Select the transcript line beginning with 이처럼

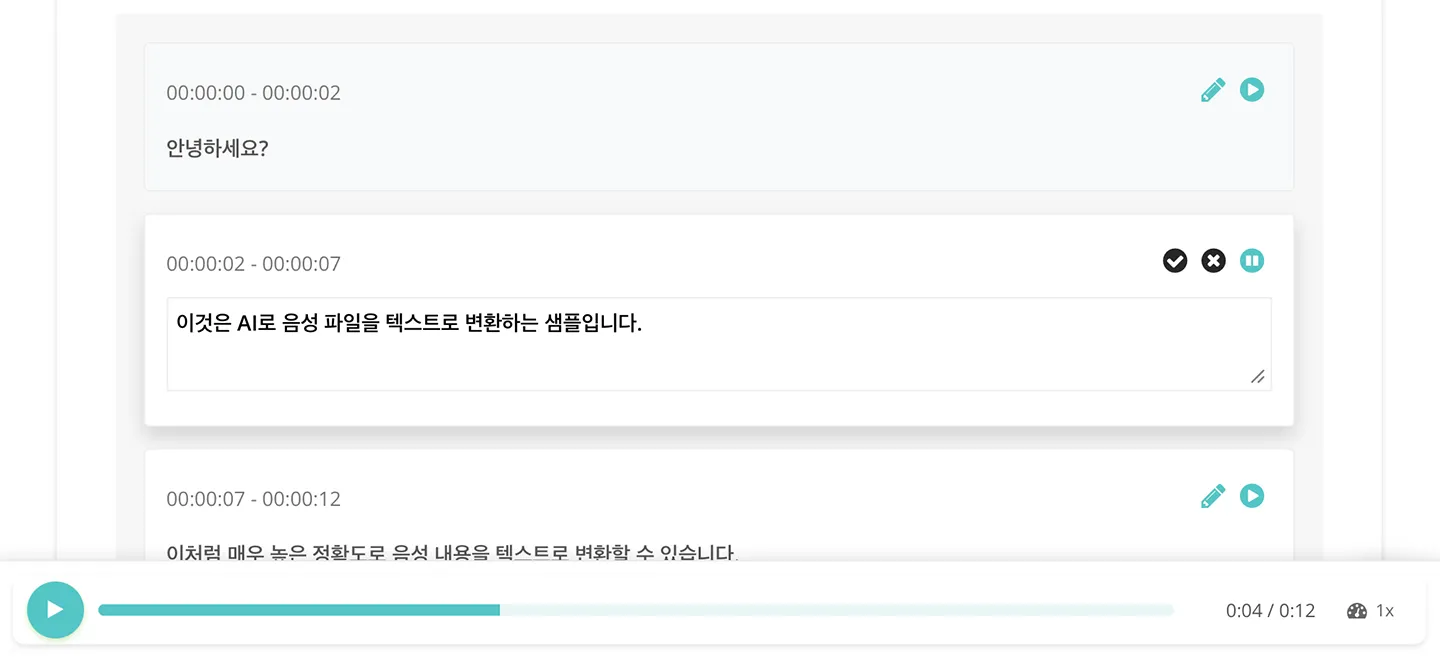452,552
